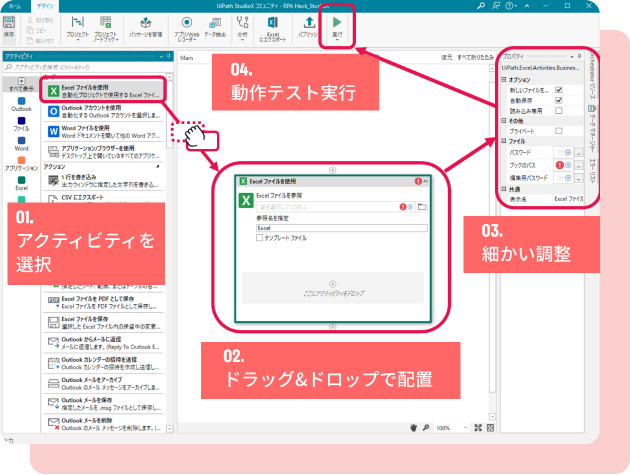The width and height of the screenshot is (630, 475).
Task: Click the コピー copy button
Action: pyautogui.click(x=37, y=30)
